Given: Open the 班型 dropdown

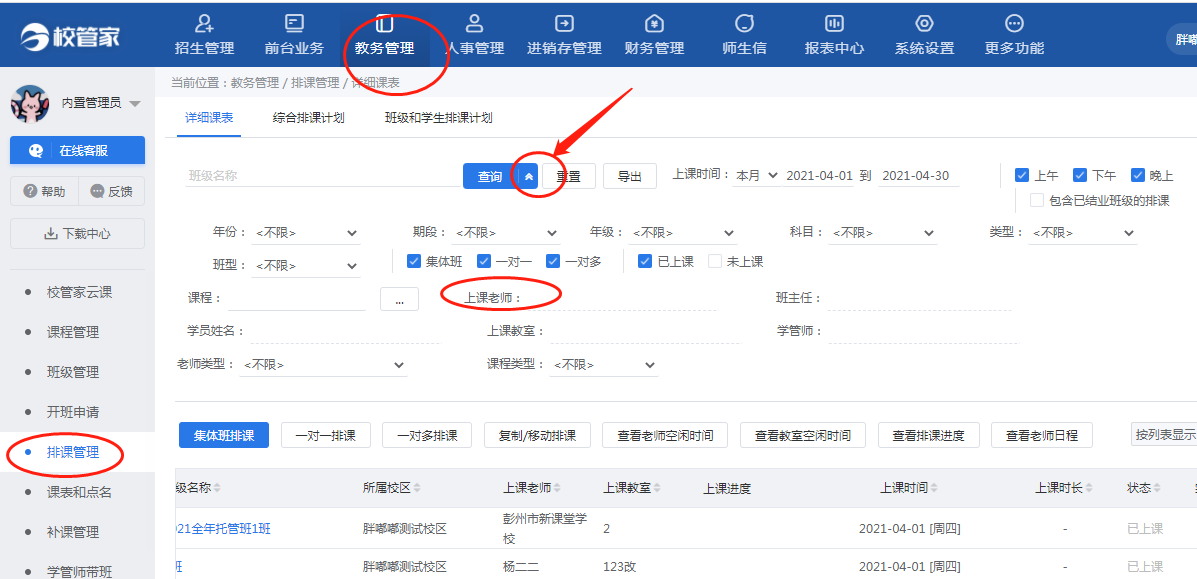Looking at the screenshot, I should (x=305, y=266).
